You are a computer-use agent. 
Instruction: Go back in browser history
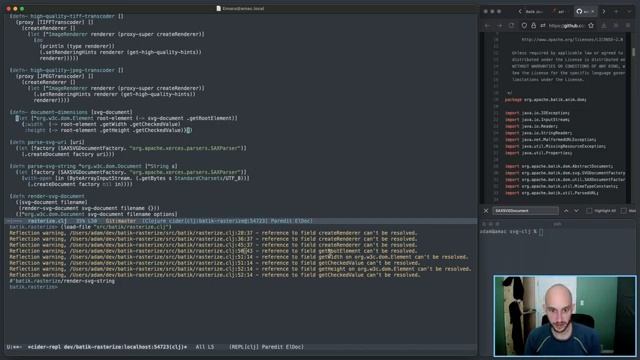(487, 25)
